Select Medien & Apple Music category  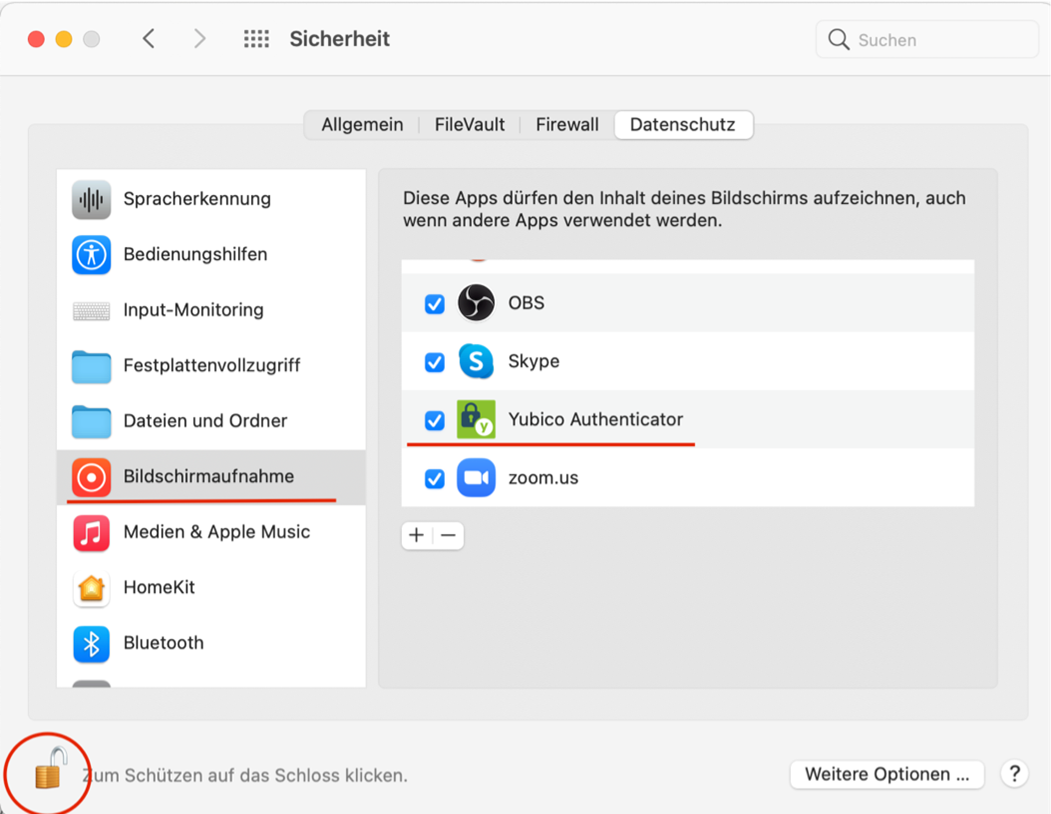[216, 532]
